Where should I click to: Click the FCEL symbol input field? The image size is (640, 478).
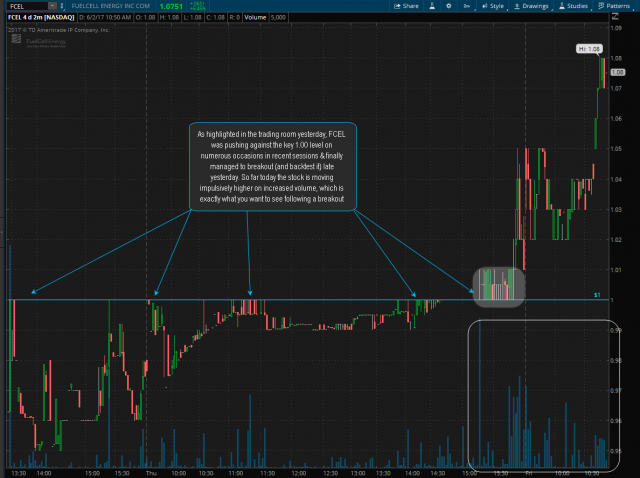tap(24, 6)
